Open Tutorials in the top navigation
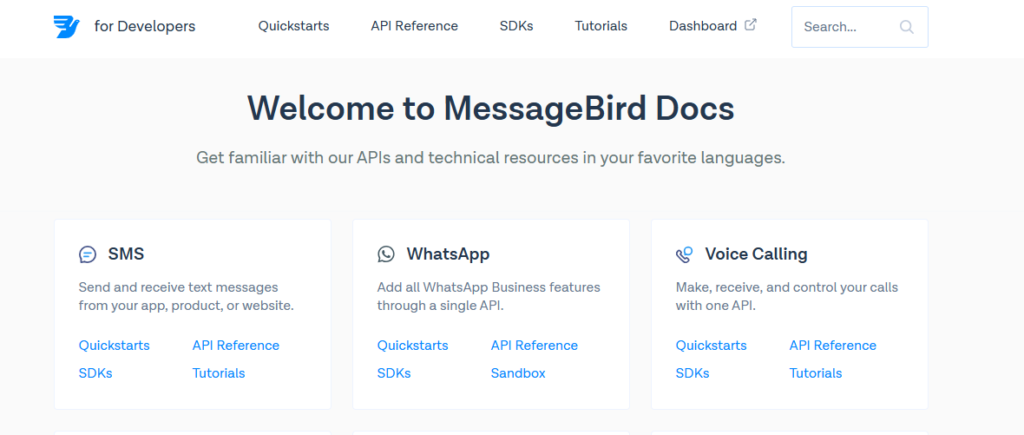The height and width of the screenshot is (435, 1024). pyautogui.click(x=601, y=26)
